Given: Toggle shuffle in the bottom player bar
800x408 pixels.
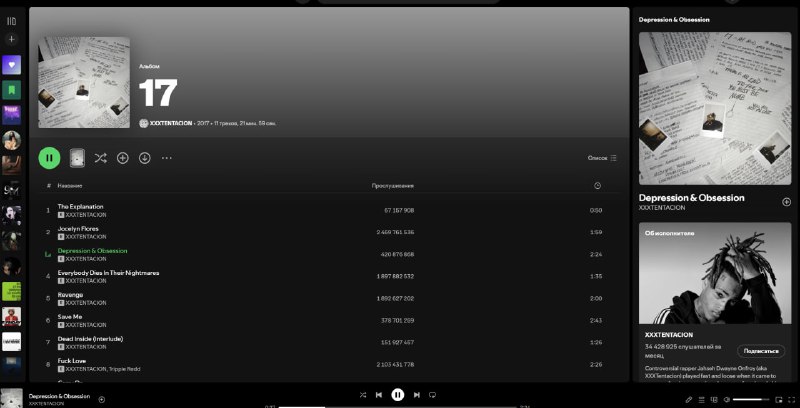Looking at the screenshot, I should [363, 395].
